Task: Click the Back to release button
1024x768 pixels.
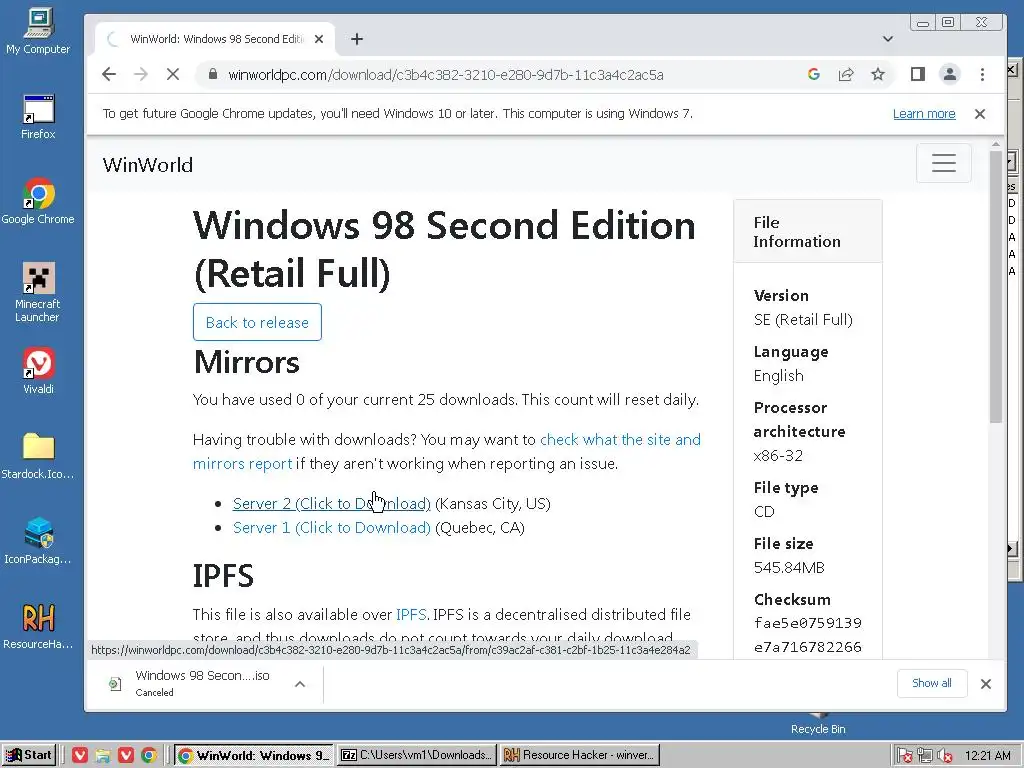Action: tap(257, 322)
